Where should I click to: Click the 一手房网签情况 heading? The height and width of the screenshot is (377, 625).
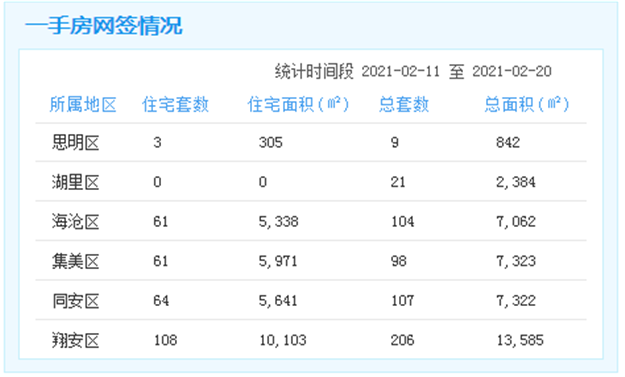coord(104,26)
